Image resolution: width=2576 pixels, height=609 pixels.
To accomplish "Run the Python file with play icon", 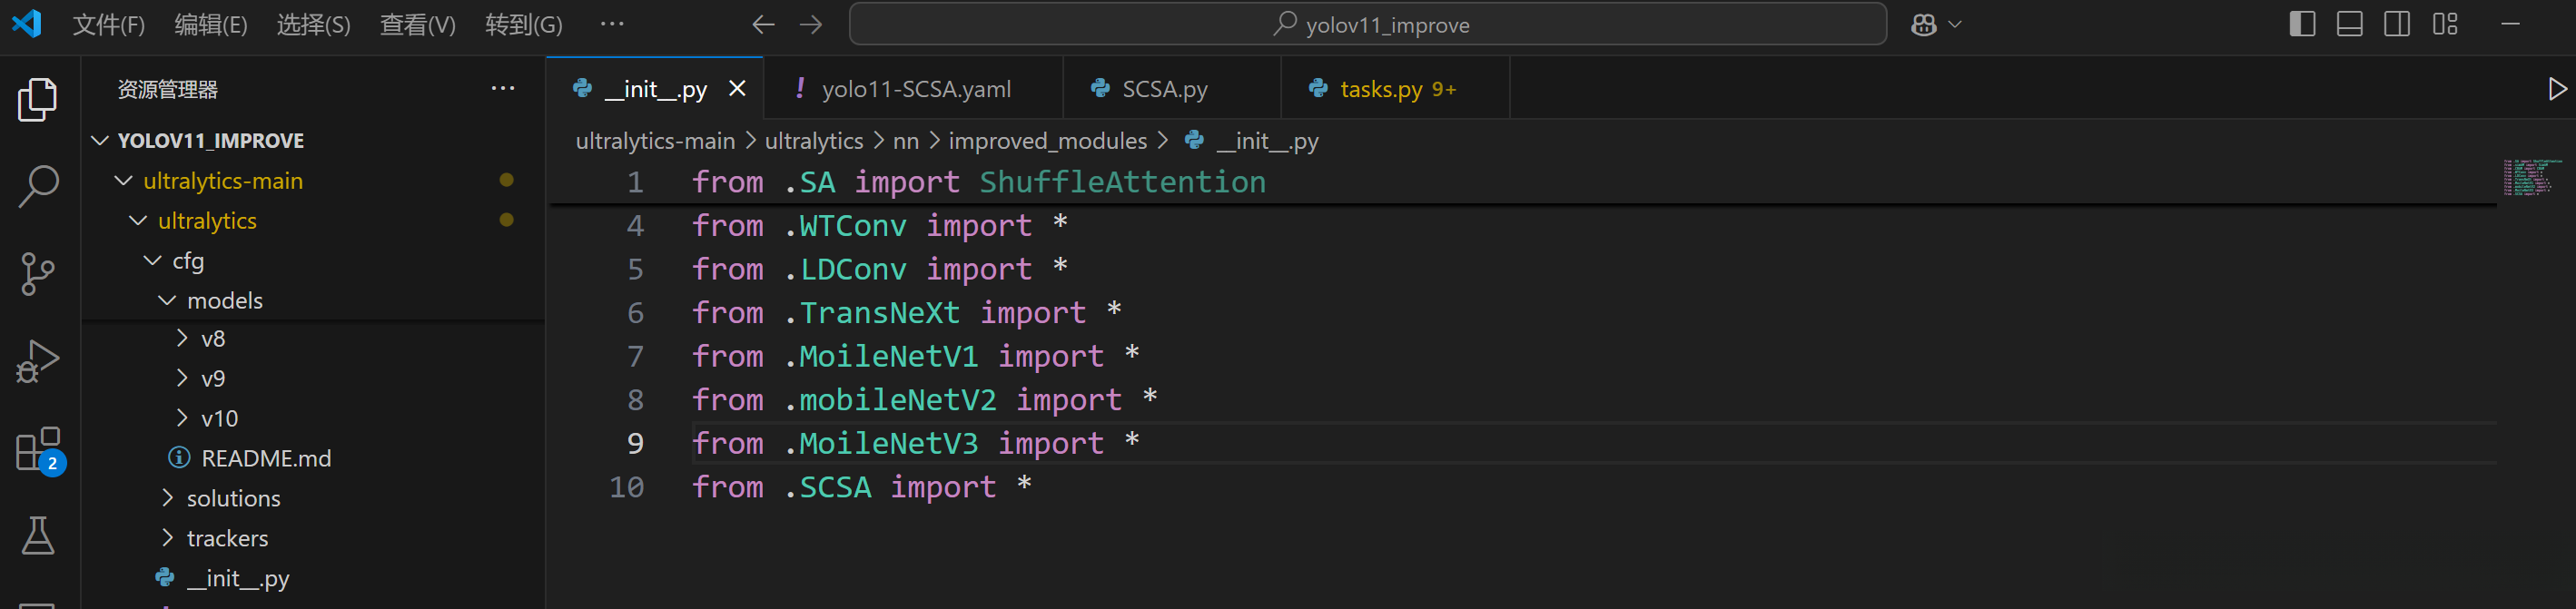I will tap(2556, 89).
